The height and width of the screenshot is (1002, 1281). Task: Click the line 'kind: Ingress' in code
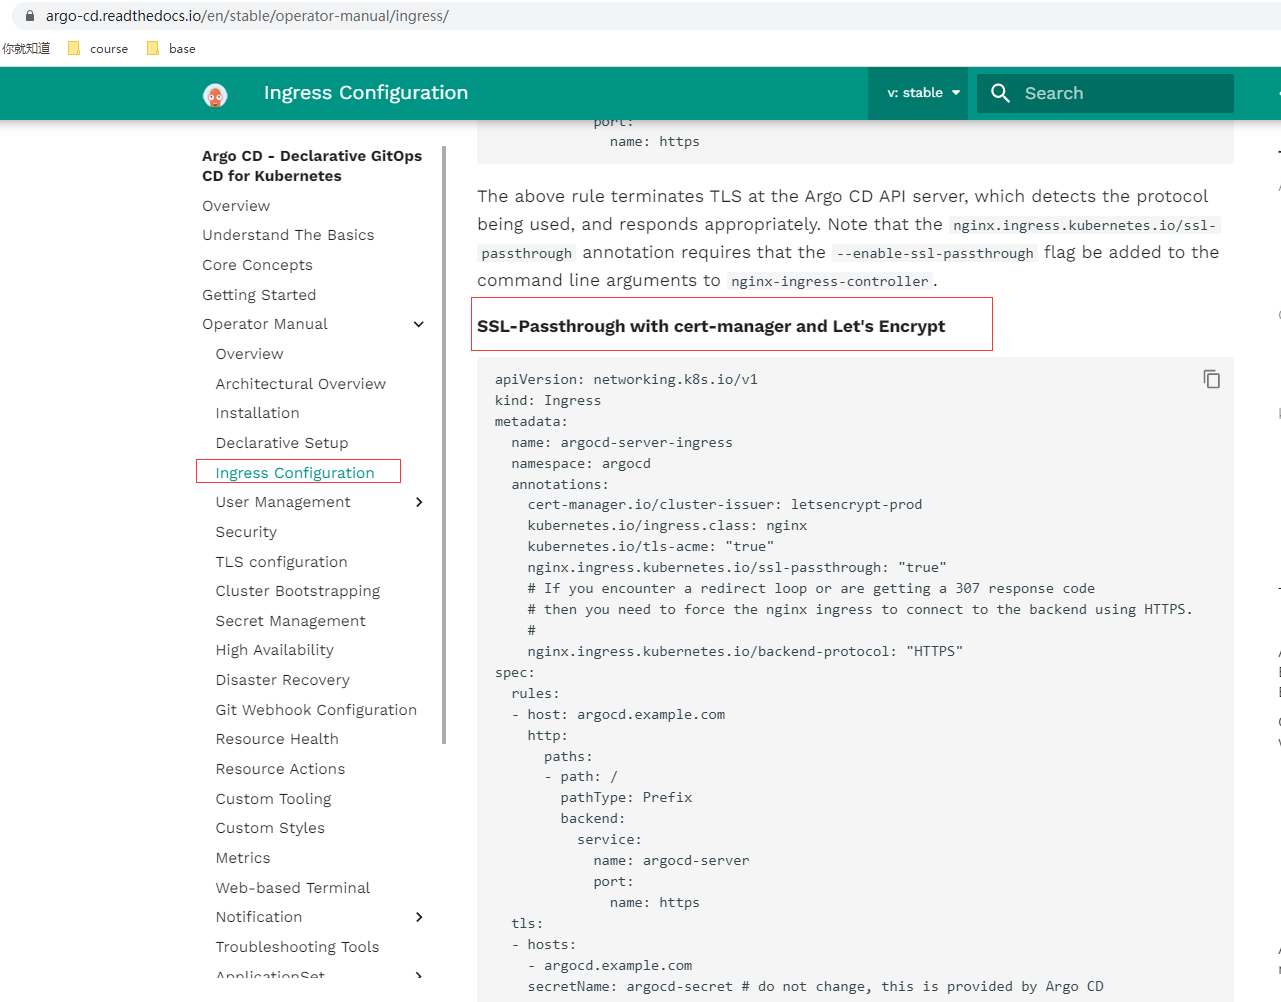point(548,400)
